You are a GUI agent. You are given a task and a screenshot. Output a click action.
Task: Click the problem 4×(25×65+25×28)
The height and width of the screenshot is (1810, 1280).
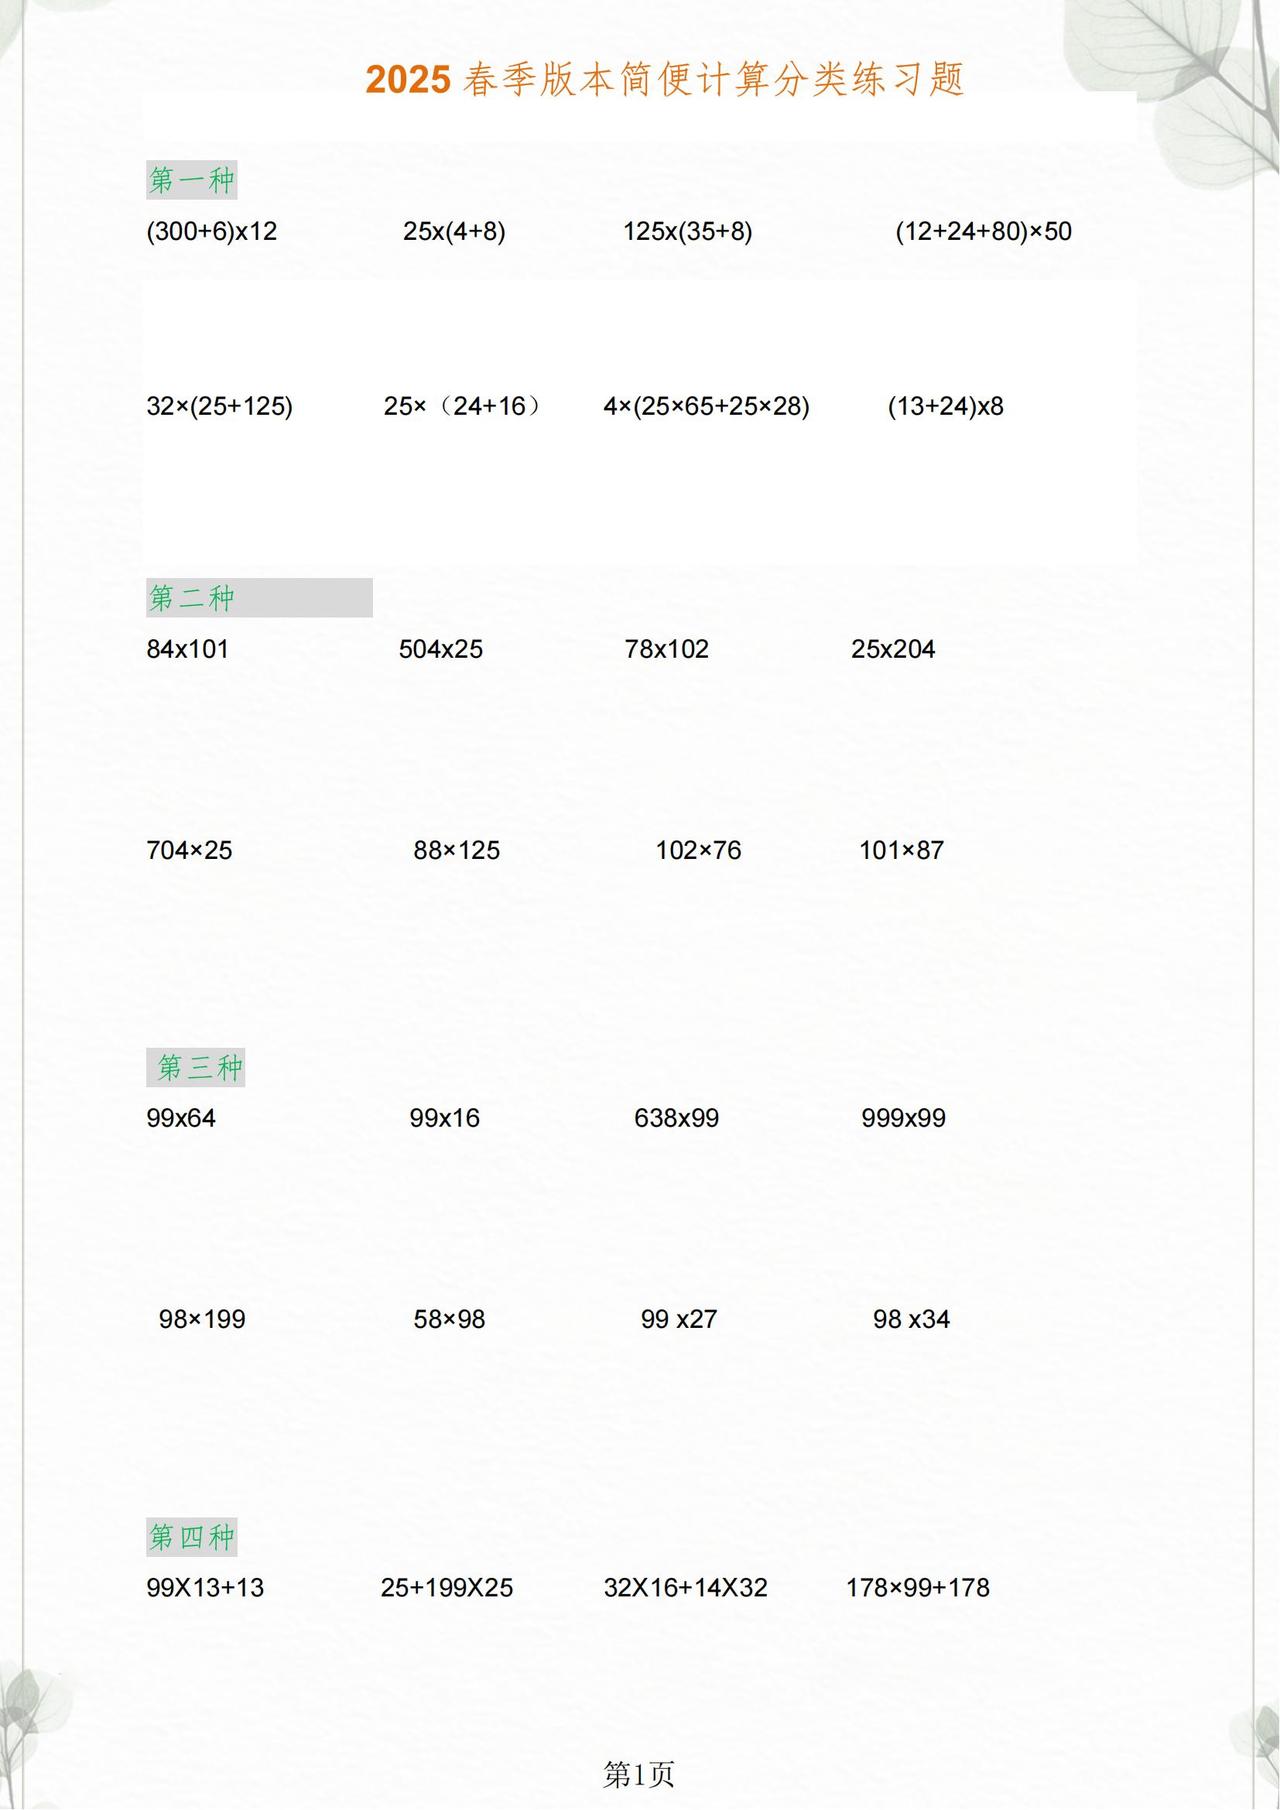[x=707, y=407]
